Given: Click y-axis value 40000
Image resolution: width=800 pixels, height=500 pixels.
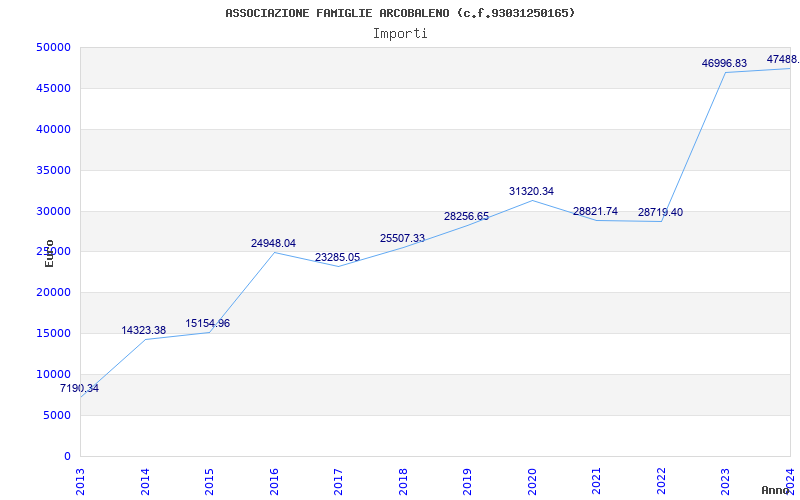Looking at the screenshot, I should 53,130.
